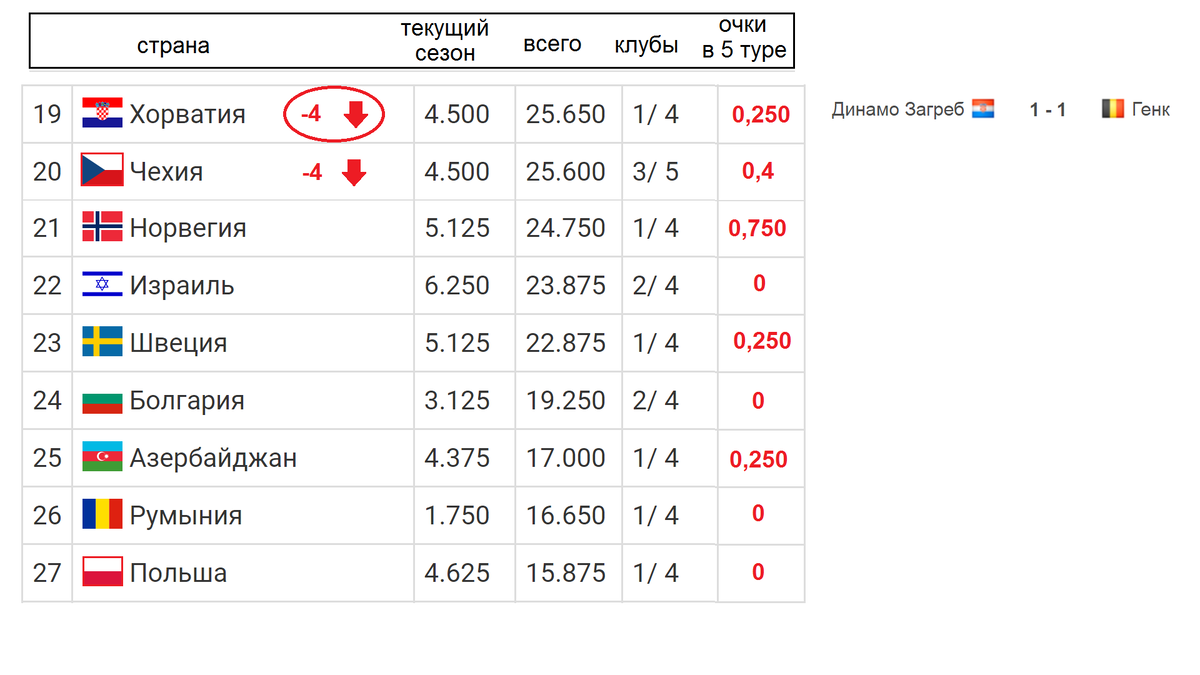Click the 'всего' column header

click(x=552, y=45)
